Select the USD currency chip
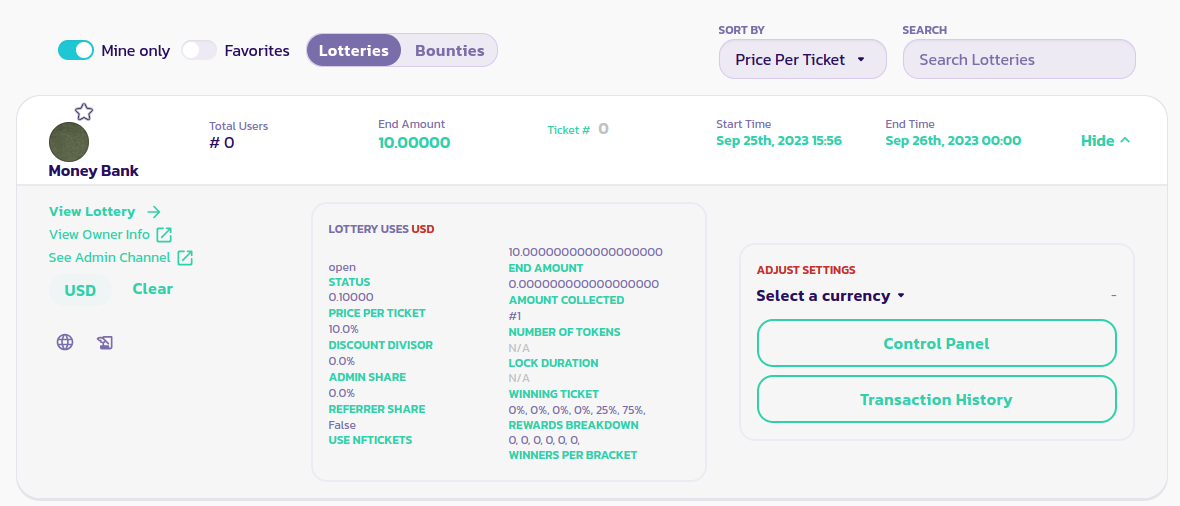This screenshot has width=1180, height=506. click(x=80, y=291)
